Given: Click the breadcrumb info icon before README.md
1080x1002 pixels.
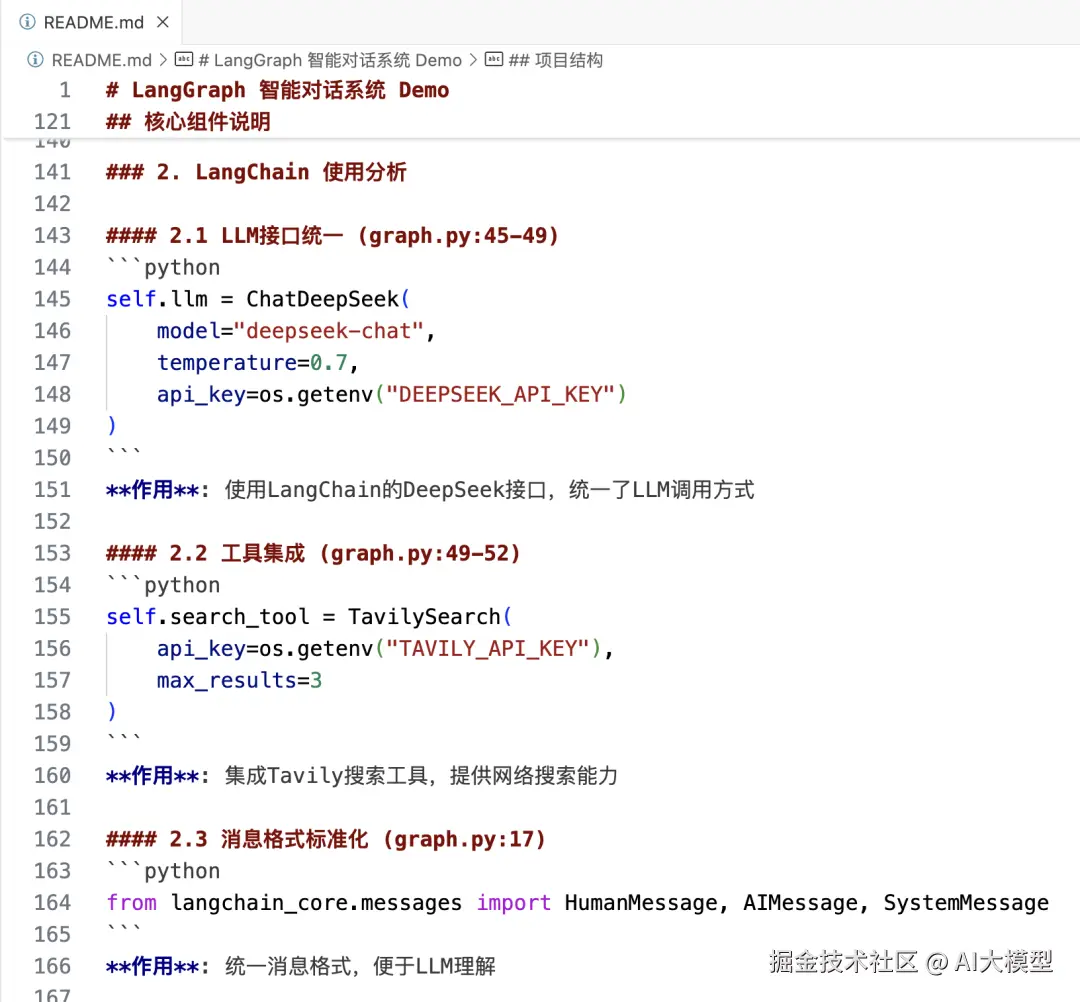Looking at the screenshot, I should (x=35, y=60).
